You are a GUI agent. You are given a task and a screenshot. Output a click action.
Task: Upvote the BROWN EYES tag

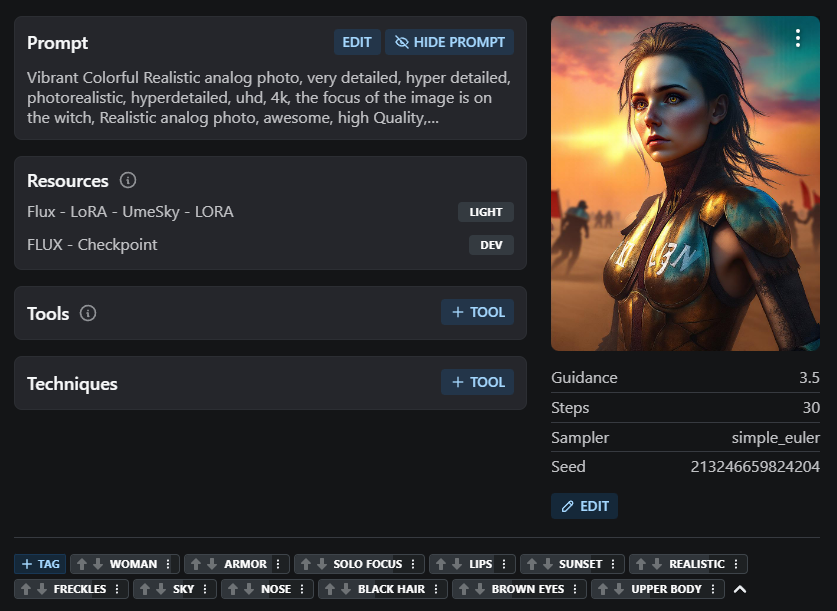tap(464, 589)
